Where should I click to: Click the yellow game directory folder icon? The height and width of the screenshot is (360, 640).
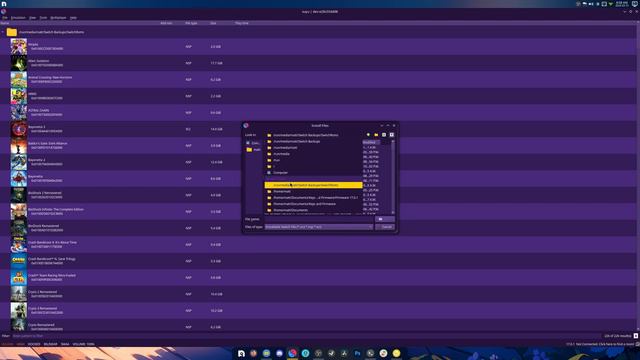pyautogui.click(x=11, y=32)
